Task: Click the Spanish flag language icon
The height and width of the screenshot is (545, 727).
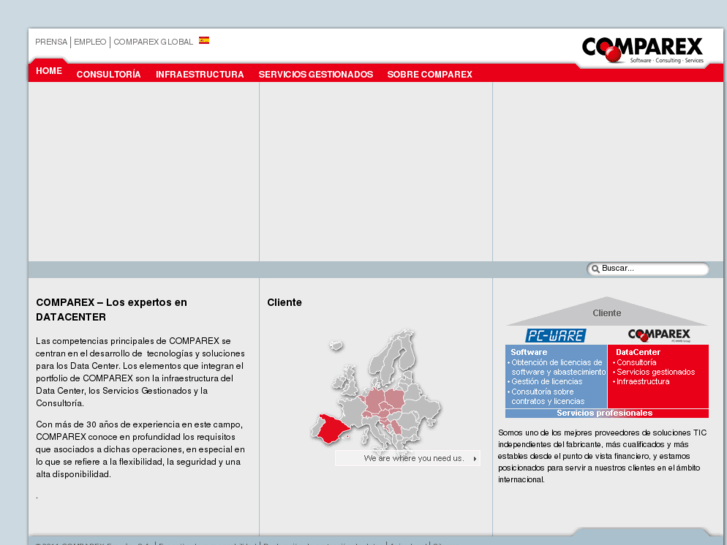Action: 204,40
